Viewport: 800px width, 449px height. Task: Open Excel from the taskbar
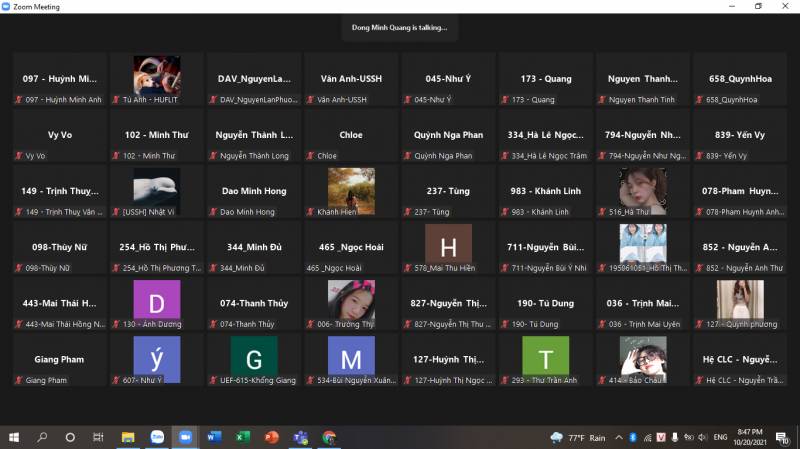242,437
